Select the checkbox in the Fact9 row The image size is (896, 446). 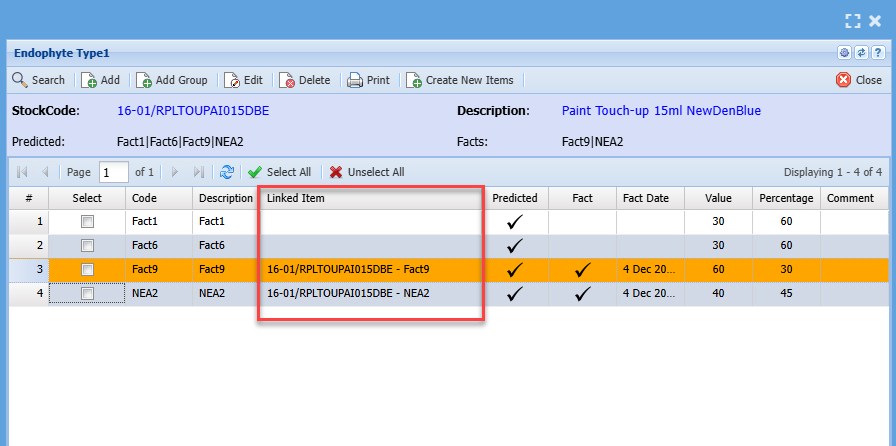pyautogui.click(x=87, y=270)
